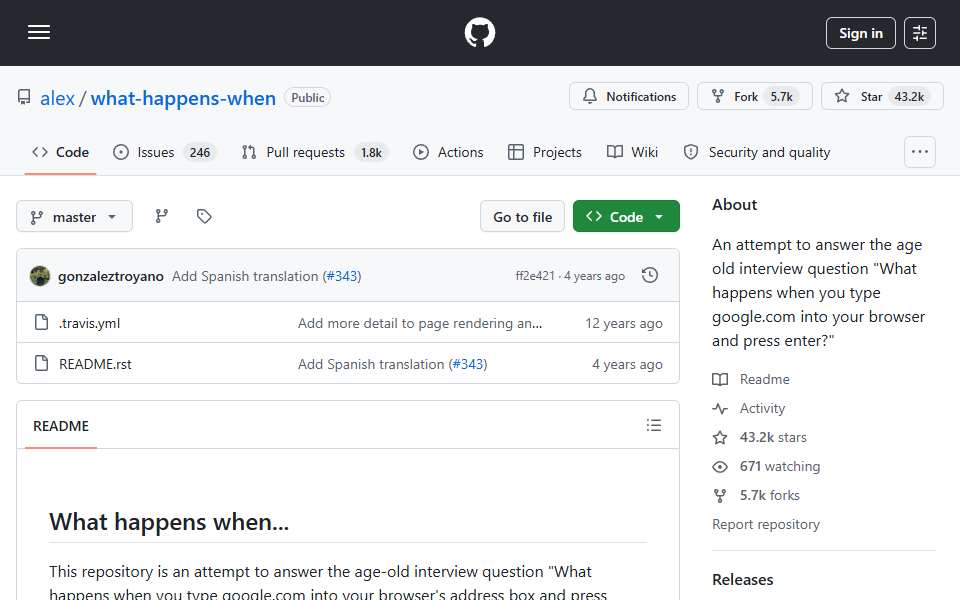Open 671 watching link

coord(767,467)
